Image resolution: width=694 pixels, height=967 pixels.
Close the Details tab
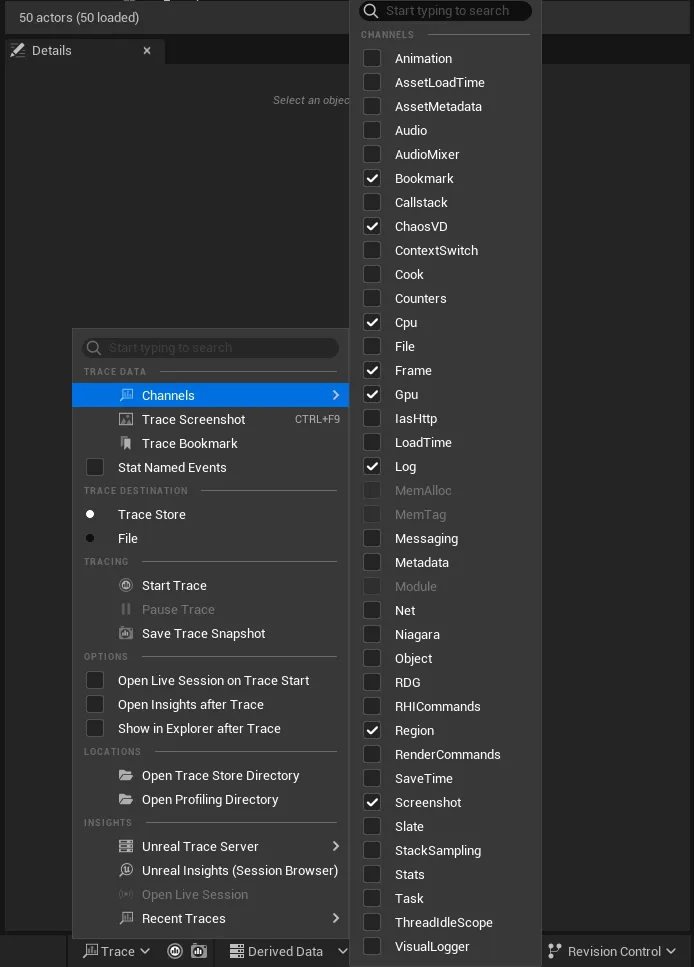[147, 51]
